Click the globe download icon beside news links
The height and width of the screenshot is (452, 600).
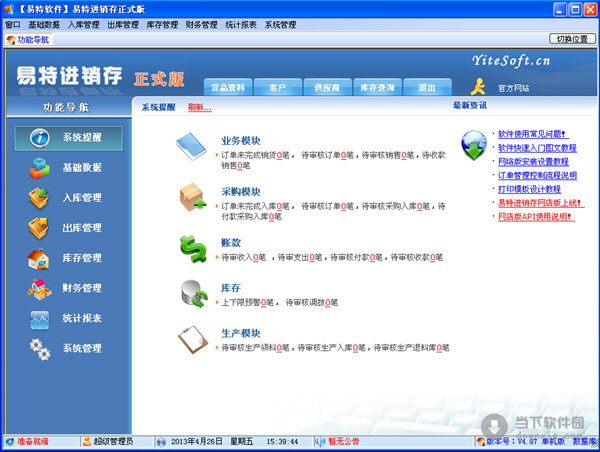click(474, 145)
